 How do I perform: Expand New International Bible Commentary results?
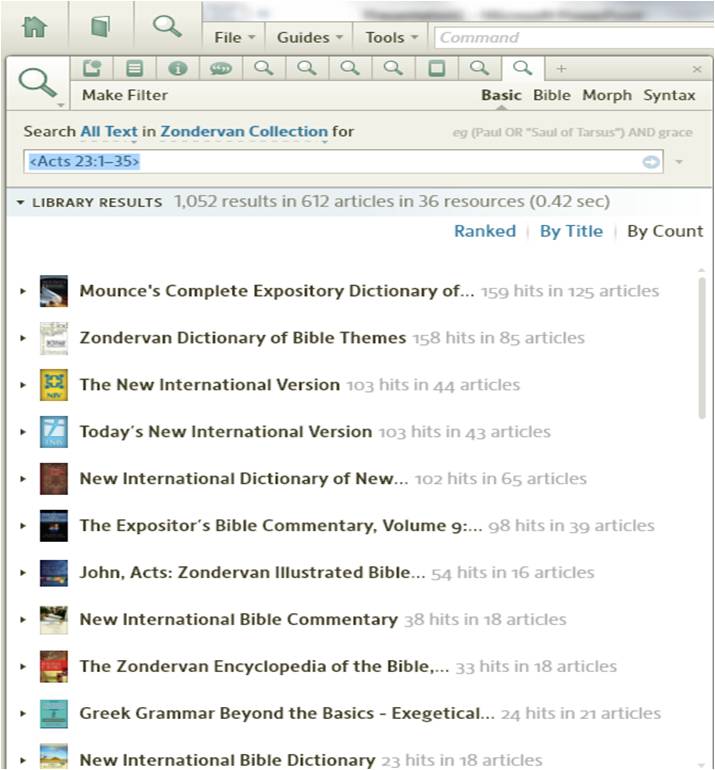[23, 620]
